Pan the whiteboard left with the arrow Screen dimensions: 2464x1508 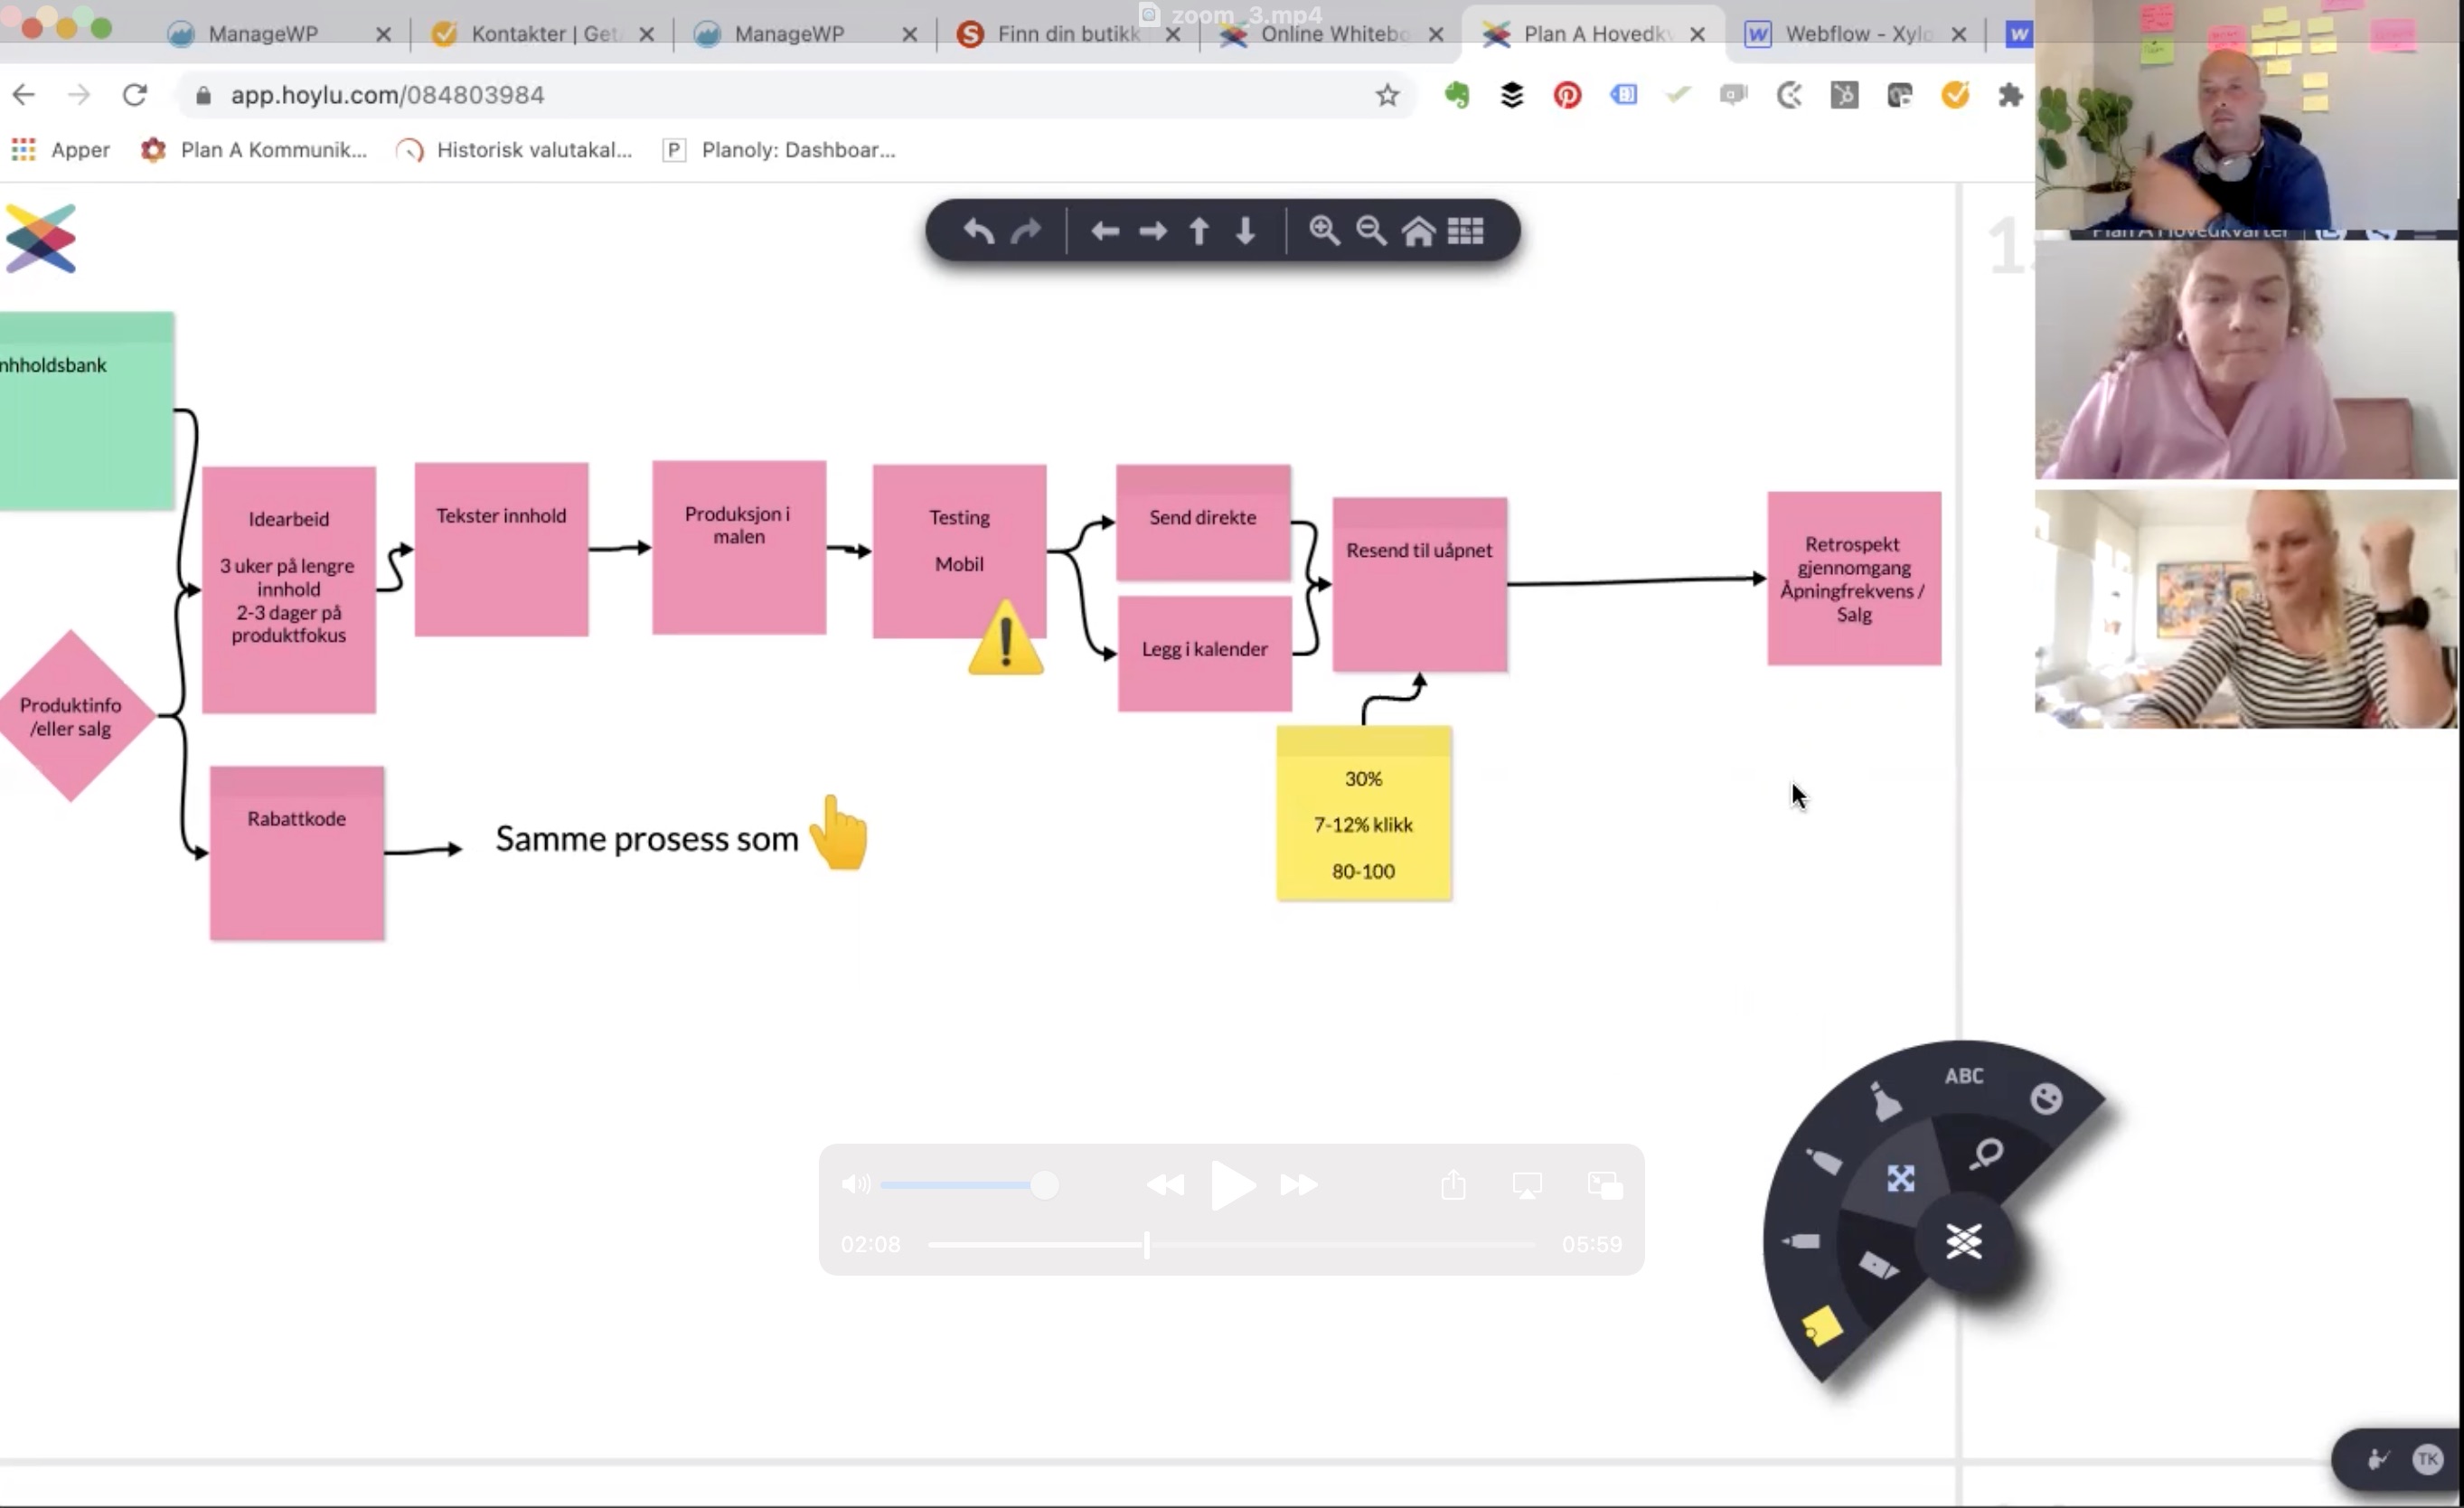click(1105, 232)
